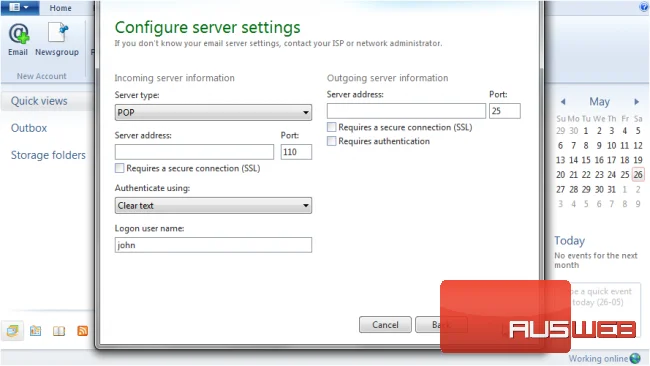Click the Working online globe icon
The height and width of the screenshot is (366, 650).
coord(635,359)
